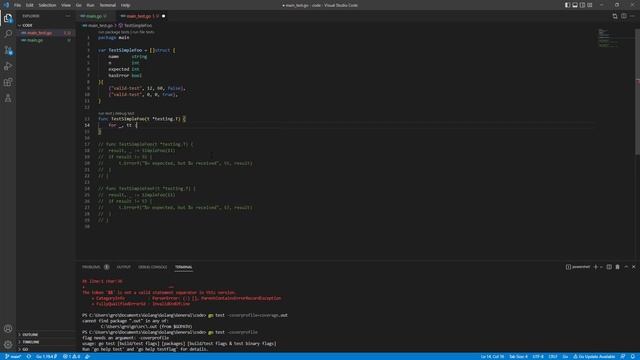This screenshot has width=640, height=360.
Task: Click the synchronize changes icon in status bar
Action: coord(29,356)
